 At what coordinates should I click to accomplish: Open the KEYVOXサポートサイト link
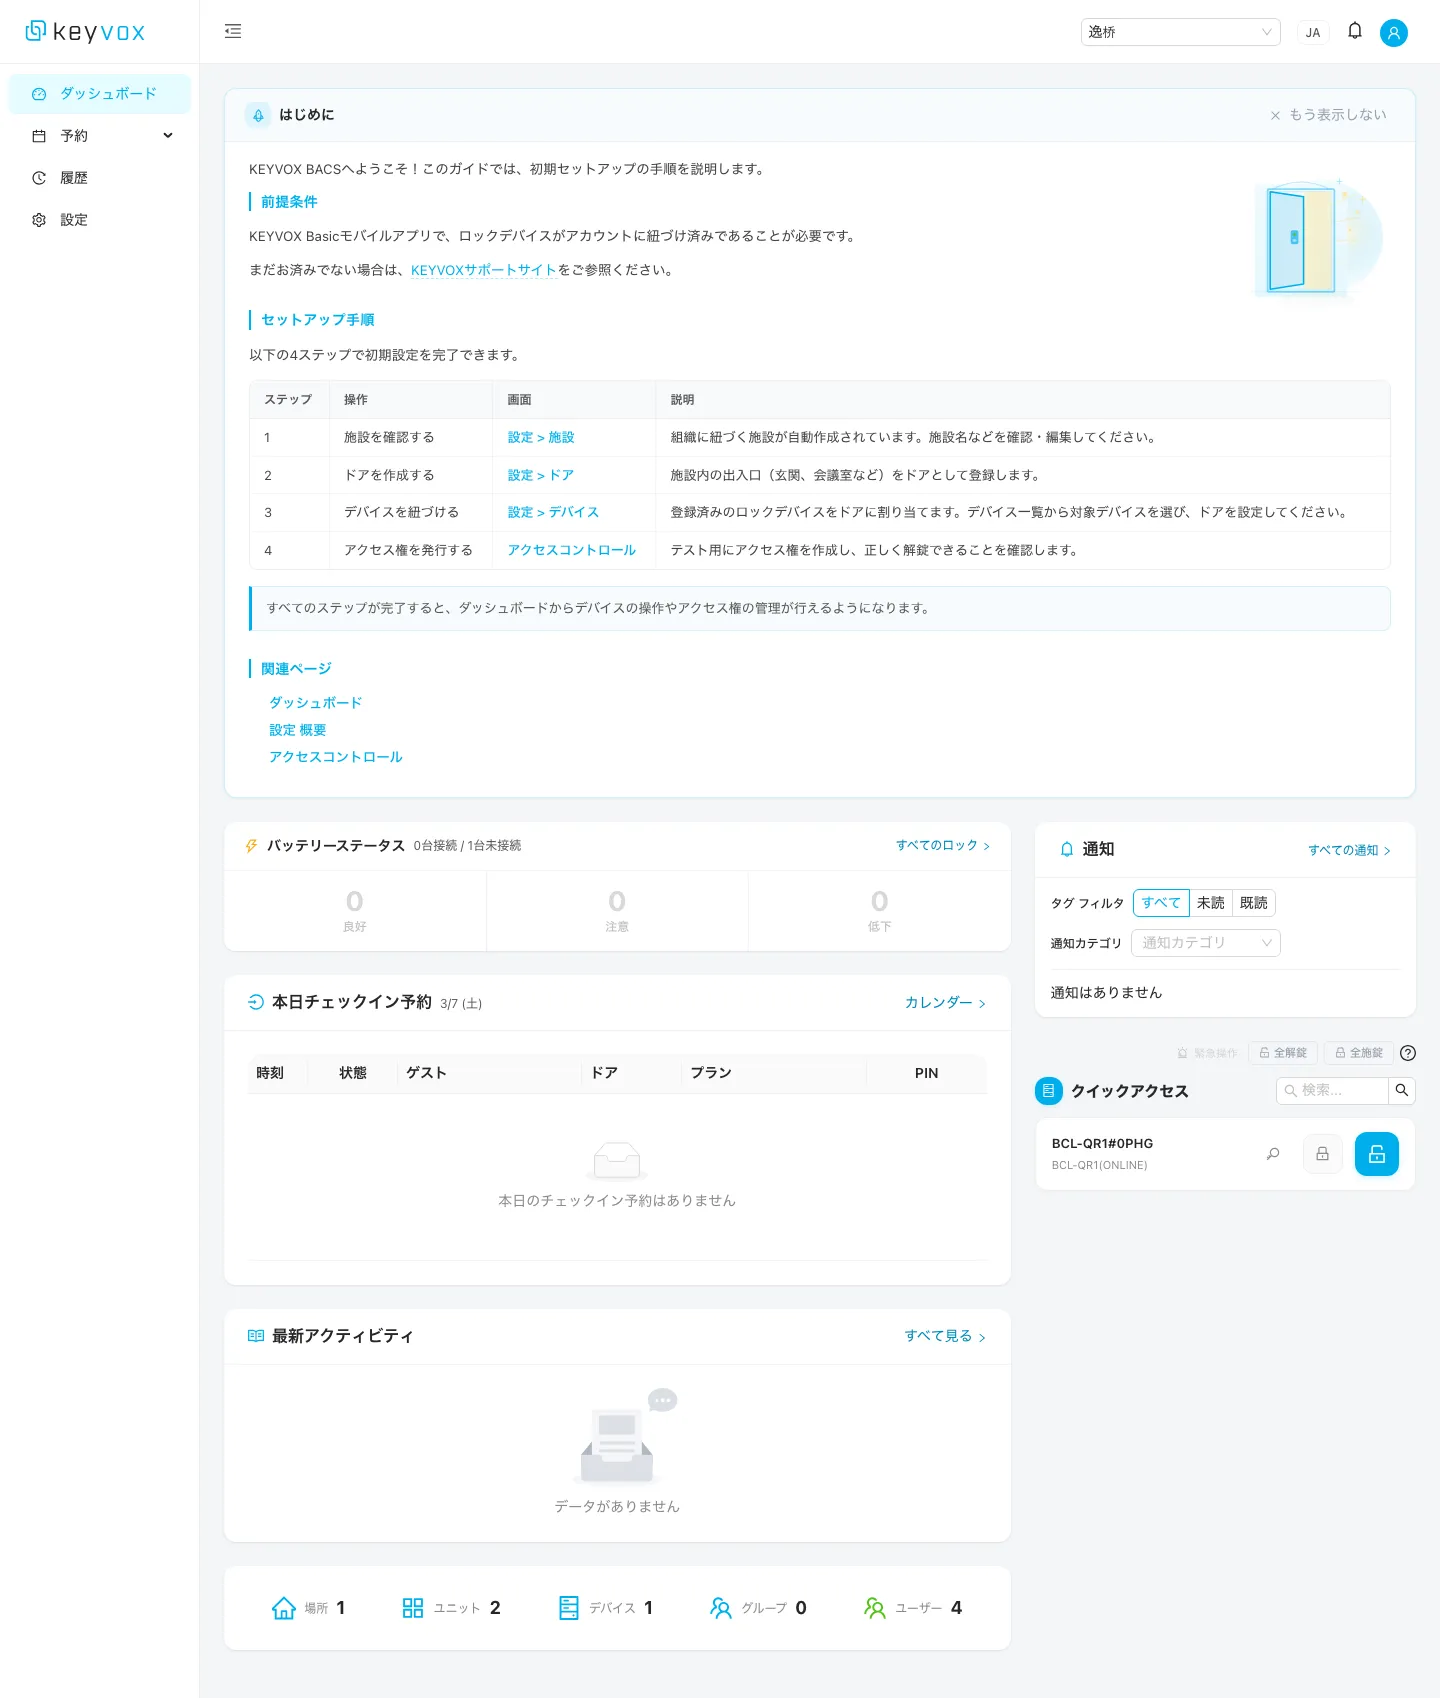[x=483, y=270]
